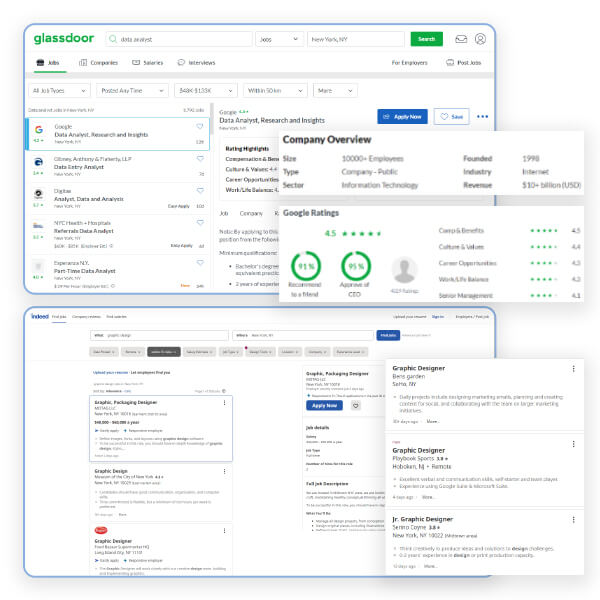The width and height of the screenshot is (600, 600).
Task: Click Apply Now on Indeed job detail
Action: pyautogui.click(x=324, y=406)
